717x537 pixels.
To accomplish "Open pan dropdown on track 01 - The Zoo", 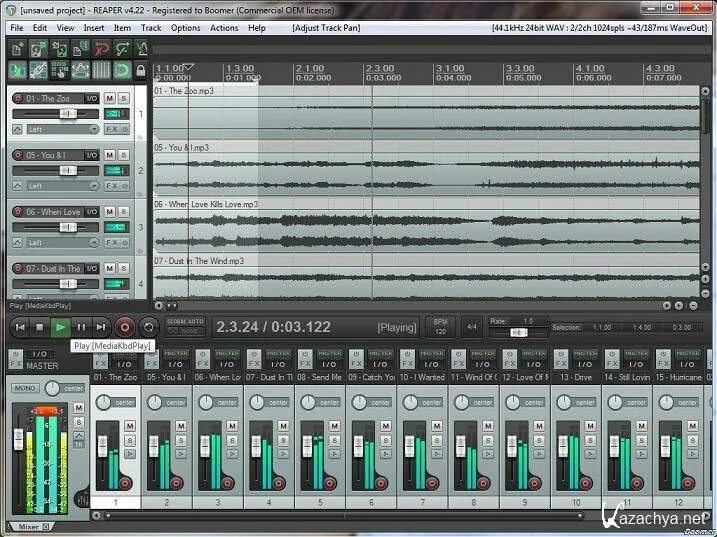I will [x=63, y=129].
